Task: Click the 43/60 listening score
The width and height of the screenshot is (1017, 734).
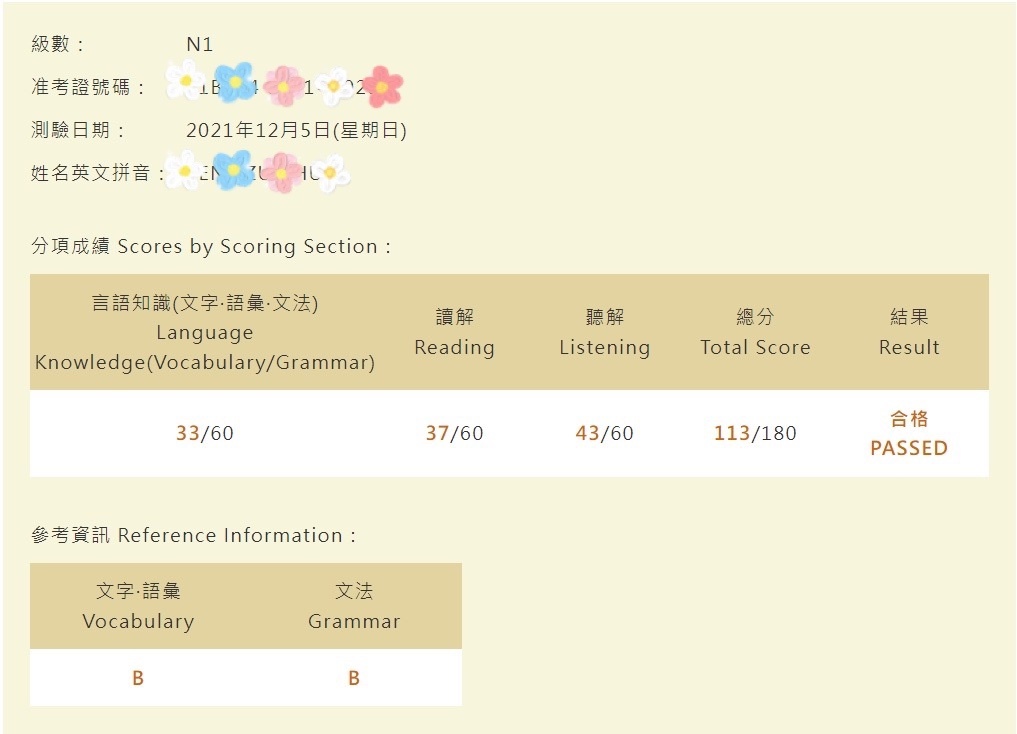Action: (604, 432)
